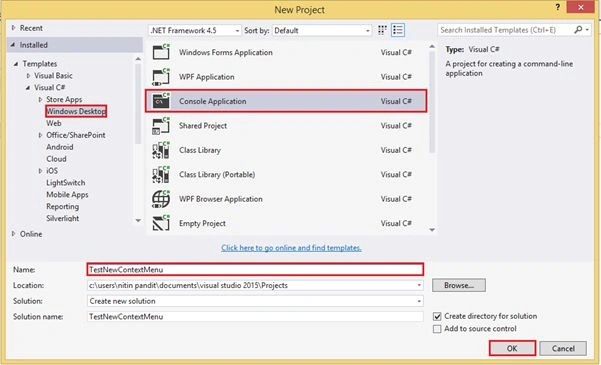Click link to find templates online

point(291,248)
